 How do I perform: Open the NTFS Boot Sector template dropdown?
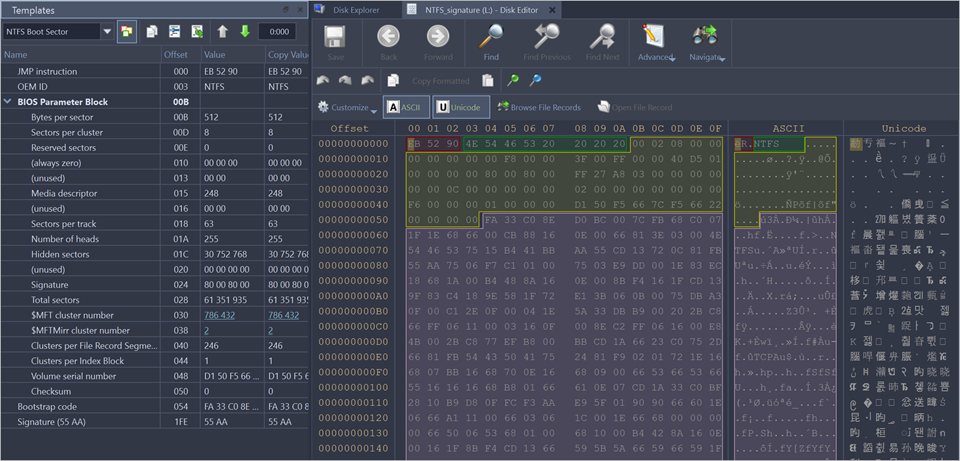107,31
